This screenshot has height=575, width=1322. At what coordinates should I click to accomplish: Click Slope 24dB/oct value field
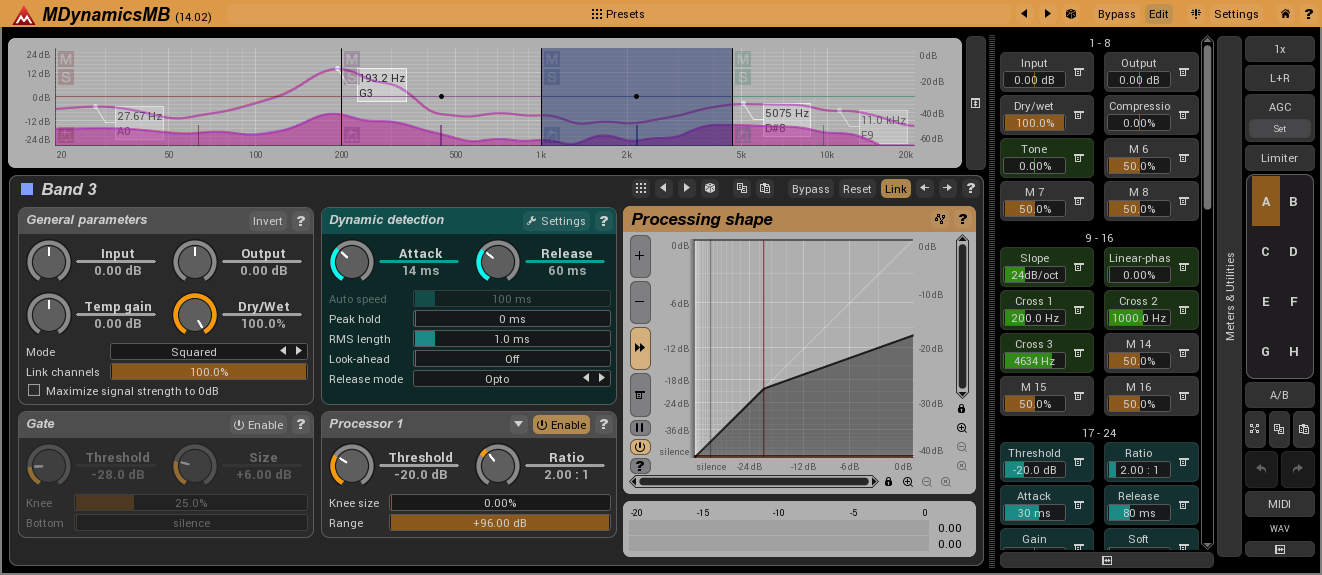click(1034, 275)
